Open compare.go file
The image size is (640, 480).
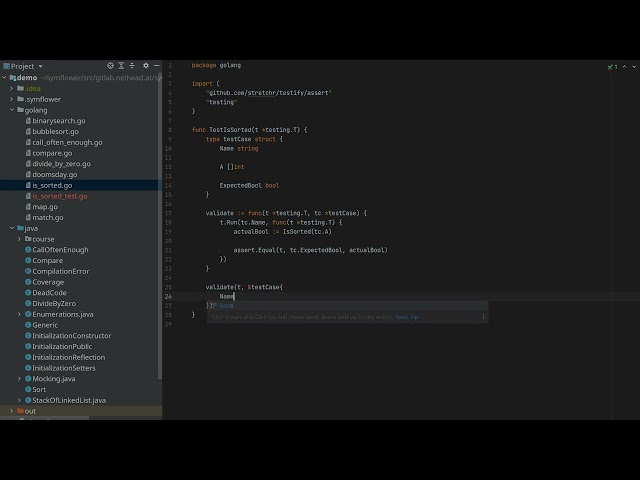click(52, 153)
